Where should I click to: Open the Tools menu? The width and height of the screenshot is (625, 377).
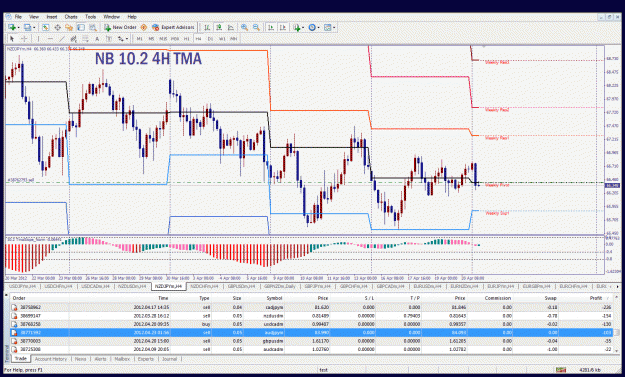pyautogui.click(x=90, y=17)
